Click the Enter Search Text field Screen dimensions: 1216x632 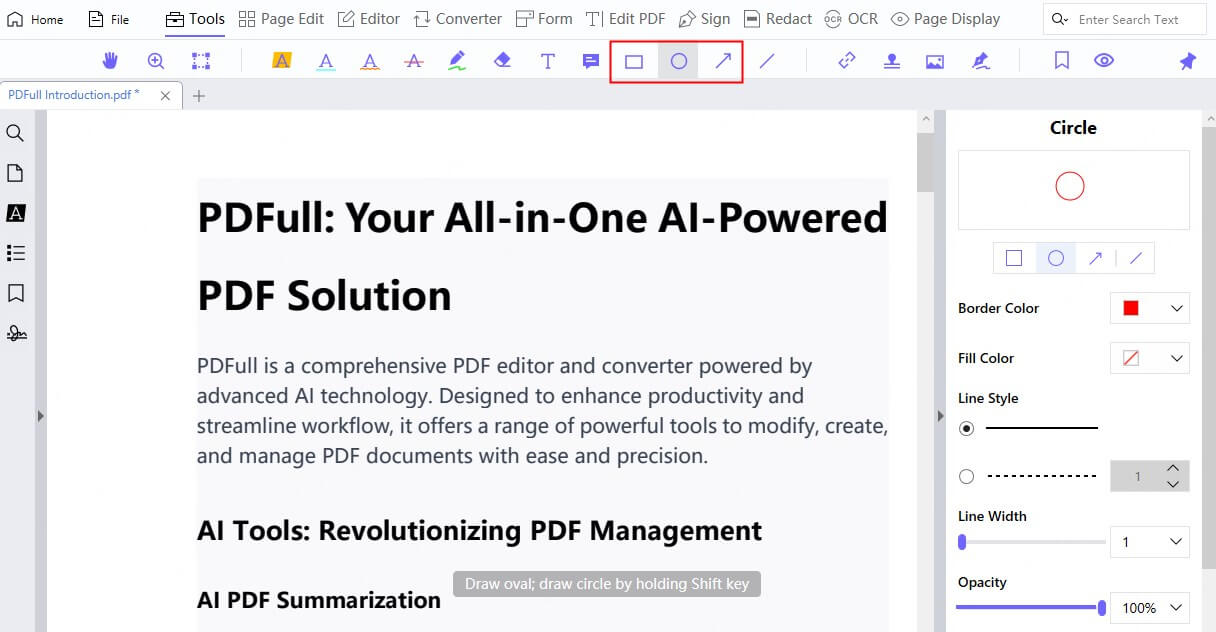pos(1128,19)
